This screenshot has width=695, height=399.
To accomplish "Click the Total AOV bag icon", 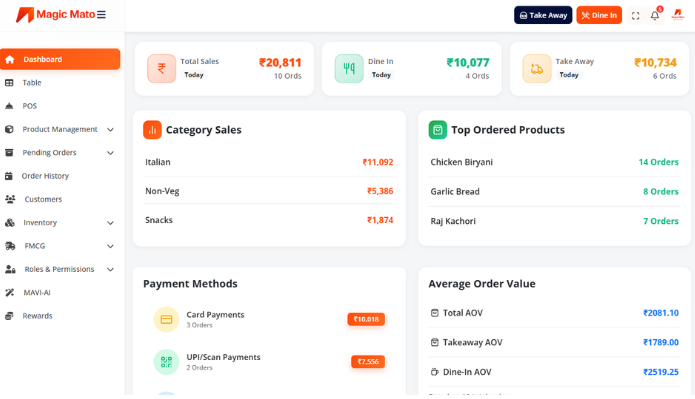I will pos(434,313).
